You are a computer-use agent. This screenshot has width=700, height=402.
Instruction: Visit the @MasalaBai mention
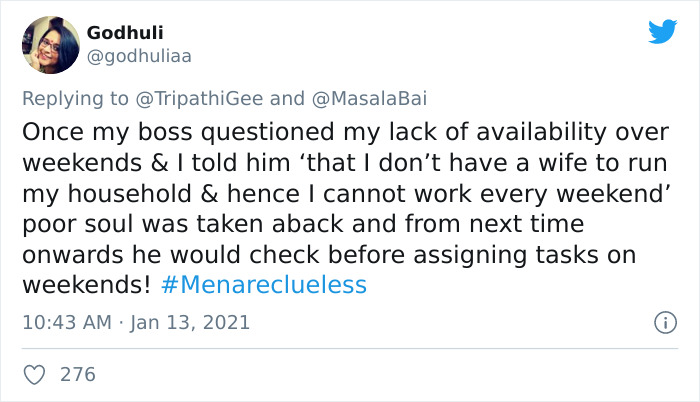pyautogui.click(x=369, y=98)
